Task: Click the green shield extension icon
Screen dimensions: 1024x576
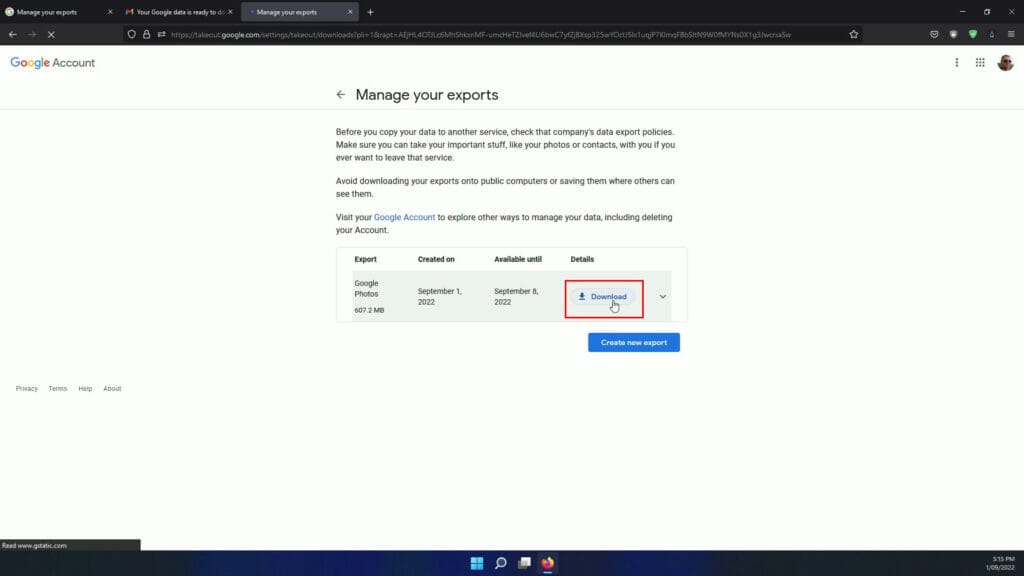Action: pyautogui.click(x=973, y=33)
